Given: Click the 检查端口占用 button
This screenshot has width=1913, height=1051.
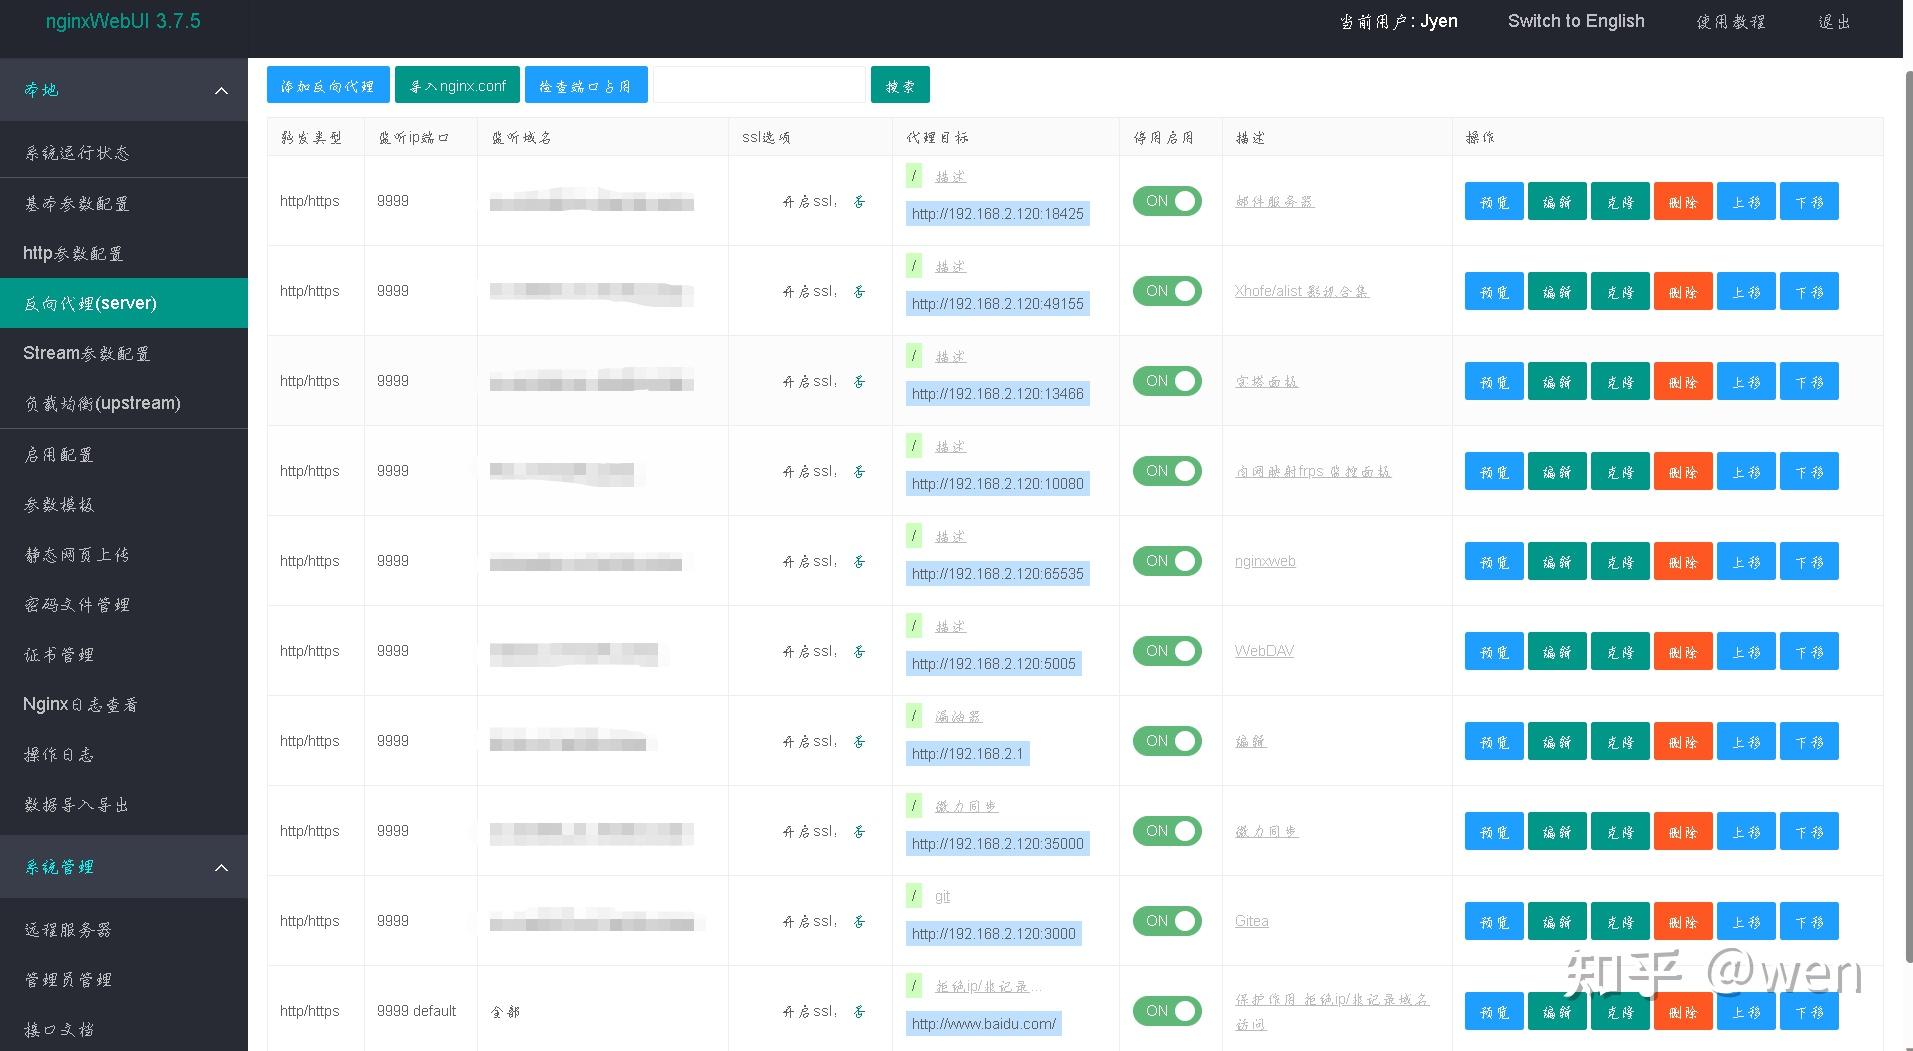Looking at the screenshot, I should pos(586,84).
